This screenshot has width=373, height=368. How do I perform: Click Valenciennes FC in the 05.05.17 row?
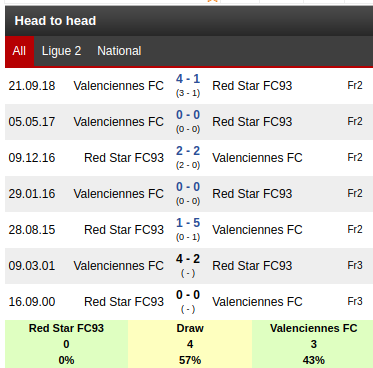click(x=119, y=122)
